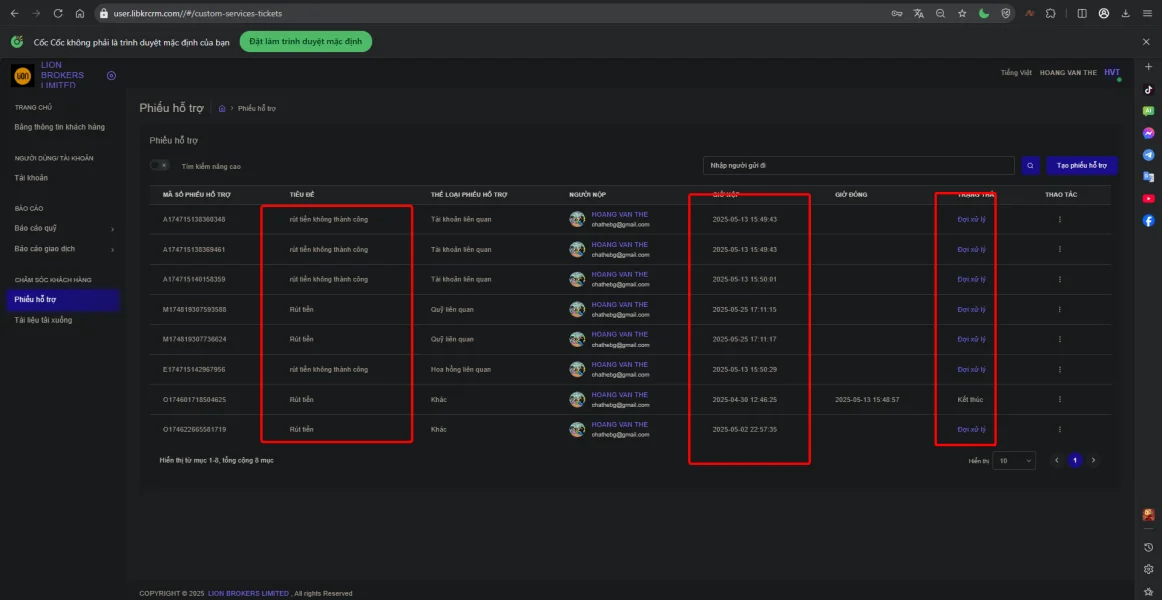The image size is (1162, 600).
Task: Open Bảng thông tin khách hàng in sidebar
Action: (59, 127)
